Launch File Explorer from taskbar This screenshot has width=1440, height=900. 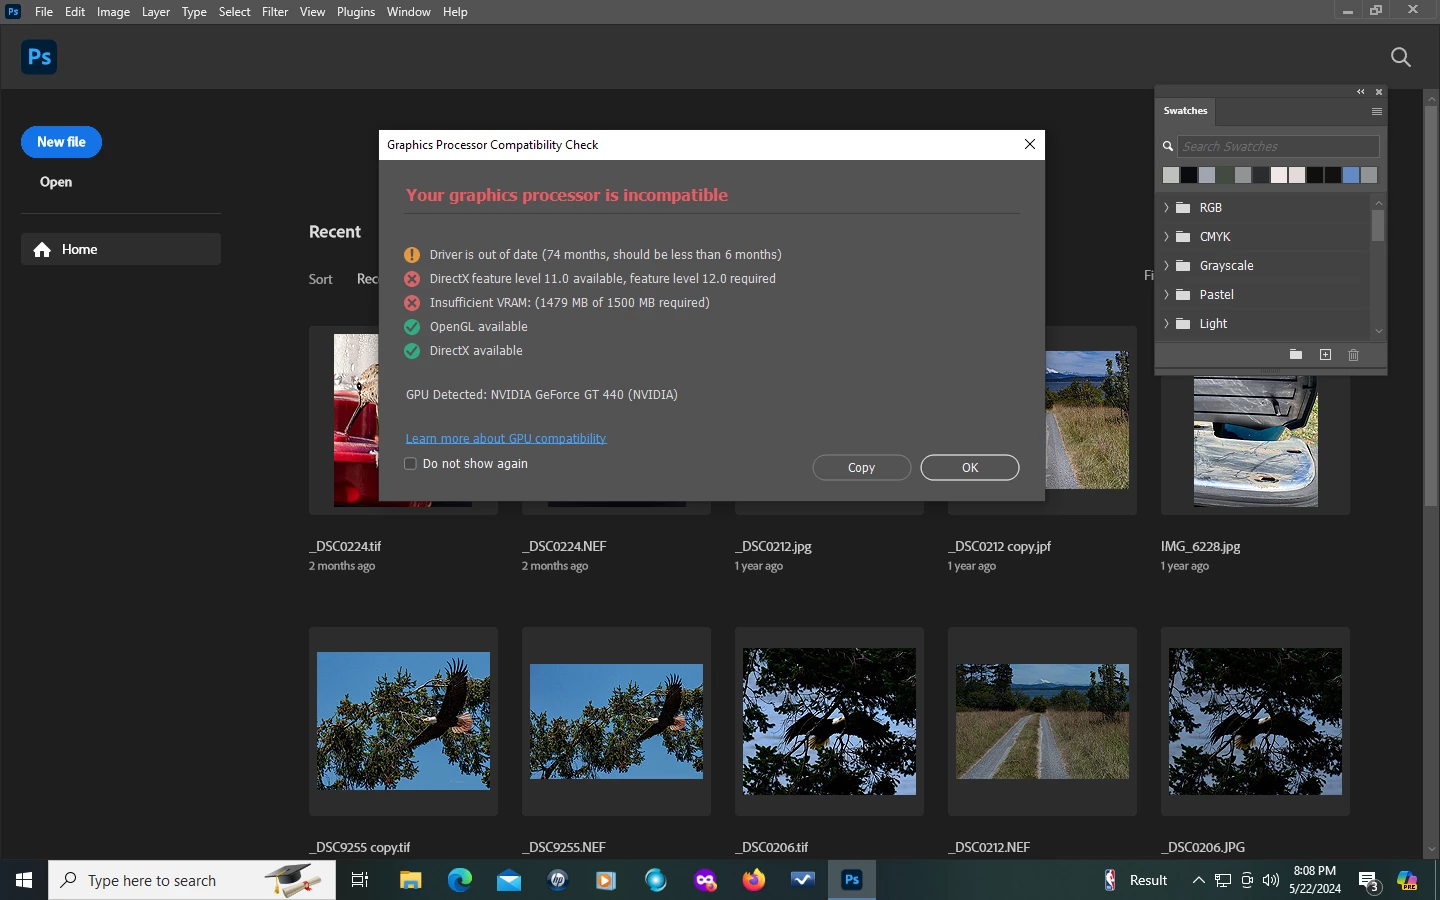click(x=411, y=880)
